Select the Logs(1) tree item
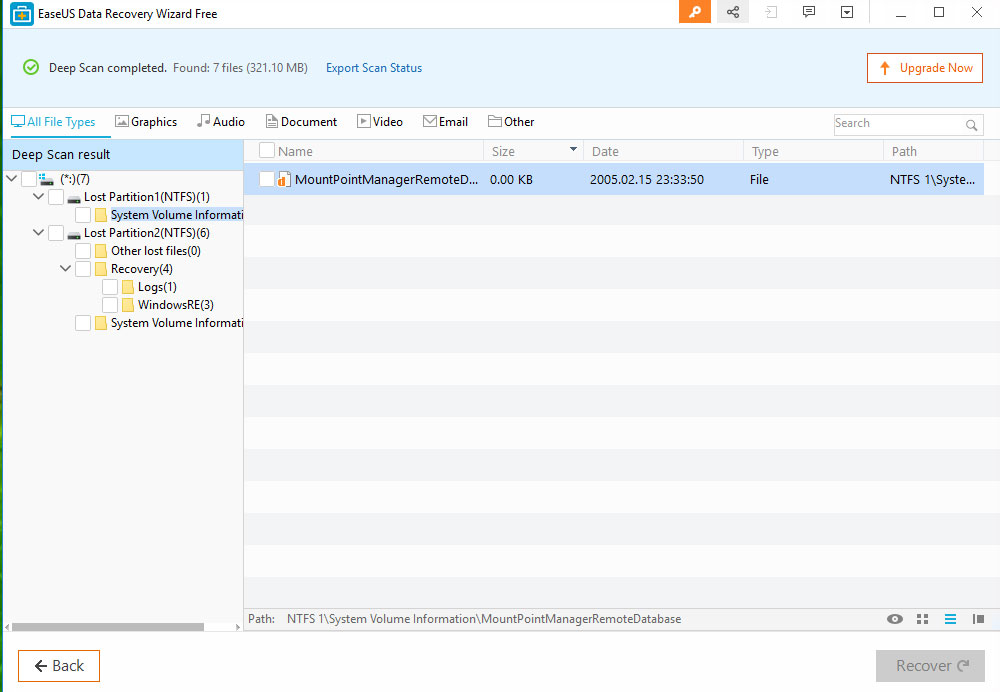This screenshot has height=692, width=1000. (x=157, y=287)
